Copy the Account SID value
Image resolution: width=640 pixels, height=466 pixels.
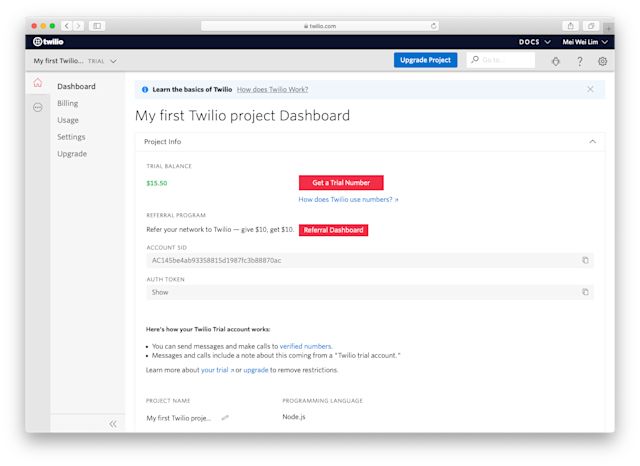[585, 260]
